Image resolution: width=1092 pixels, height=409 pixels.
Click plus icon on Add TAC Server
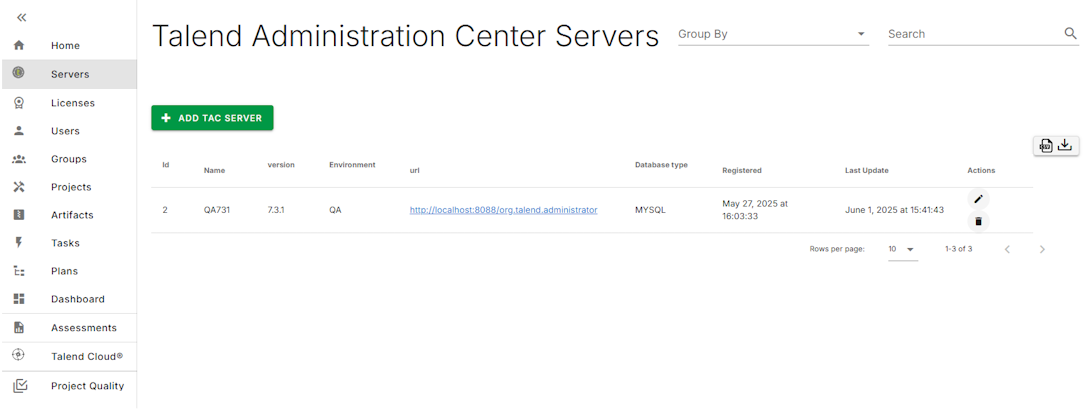(166, 118)
